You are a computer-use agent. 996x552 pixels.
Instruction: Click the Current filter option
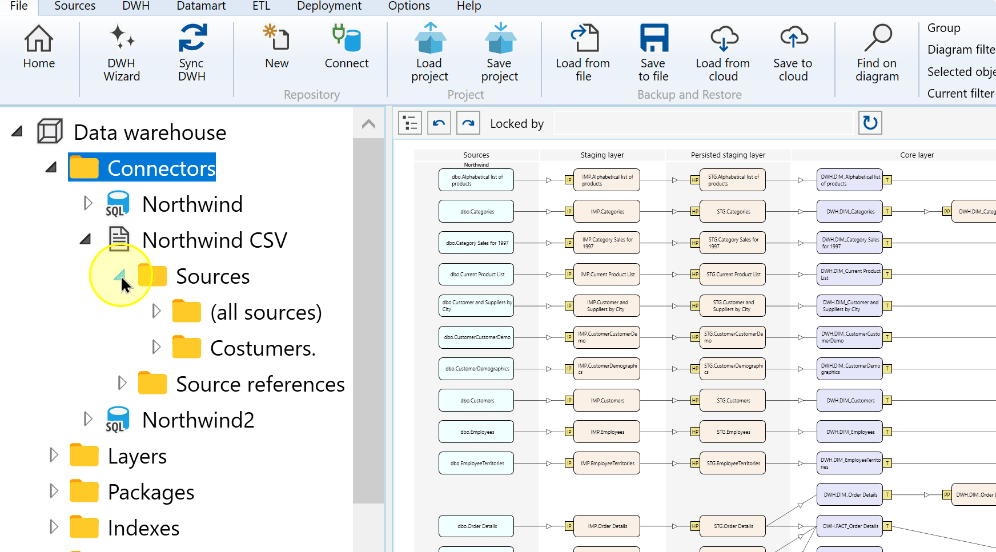pos(961,93)
